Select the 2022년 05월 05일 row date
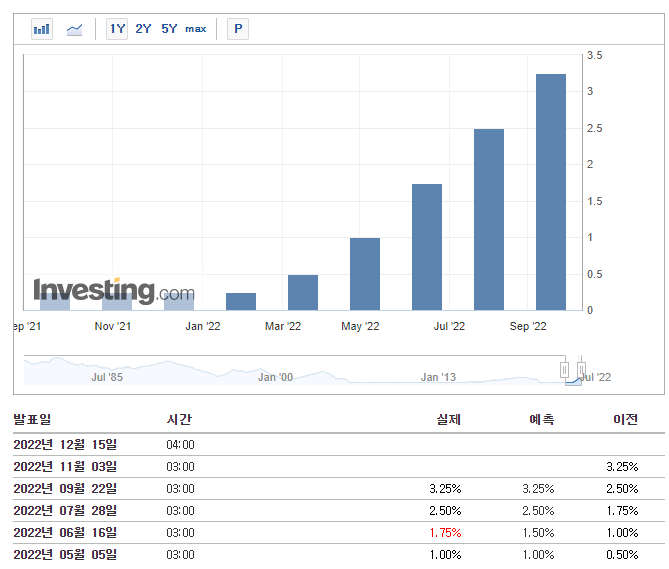Screen dimensions: 669x569 click(65, 554)
